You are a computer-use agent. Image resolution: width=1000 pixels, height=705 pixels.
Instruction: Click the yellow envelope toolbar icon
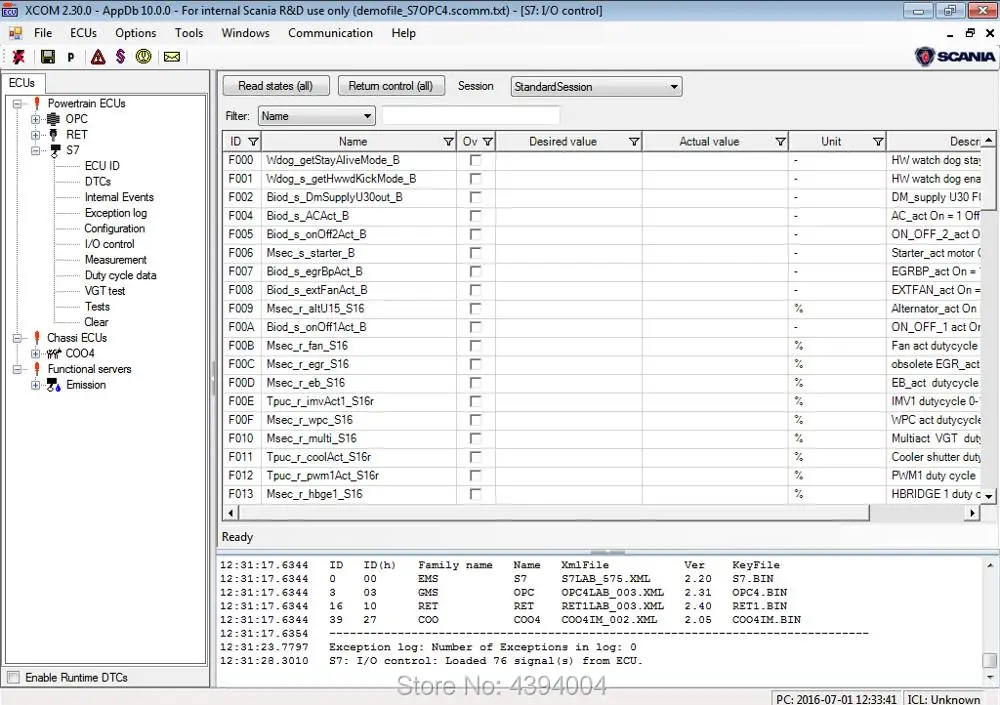pos(171,57)
